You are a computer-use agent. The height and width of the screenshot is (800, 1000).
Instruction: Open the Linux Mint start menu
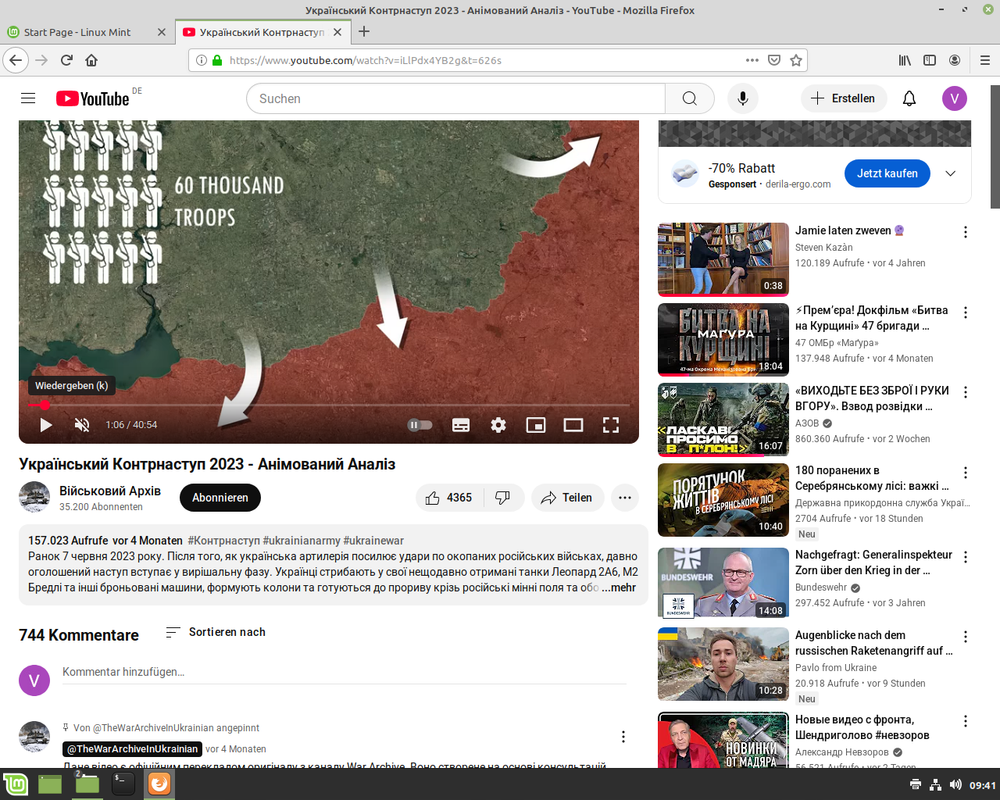coord(15,784)
